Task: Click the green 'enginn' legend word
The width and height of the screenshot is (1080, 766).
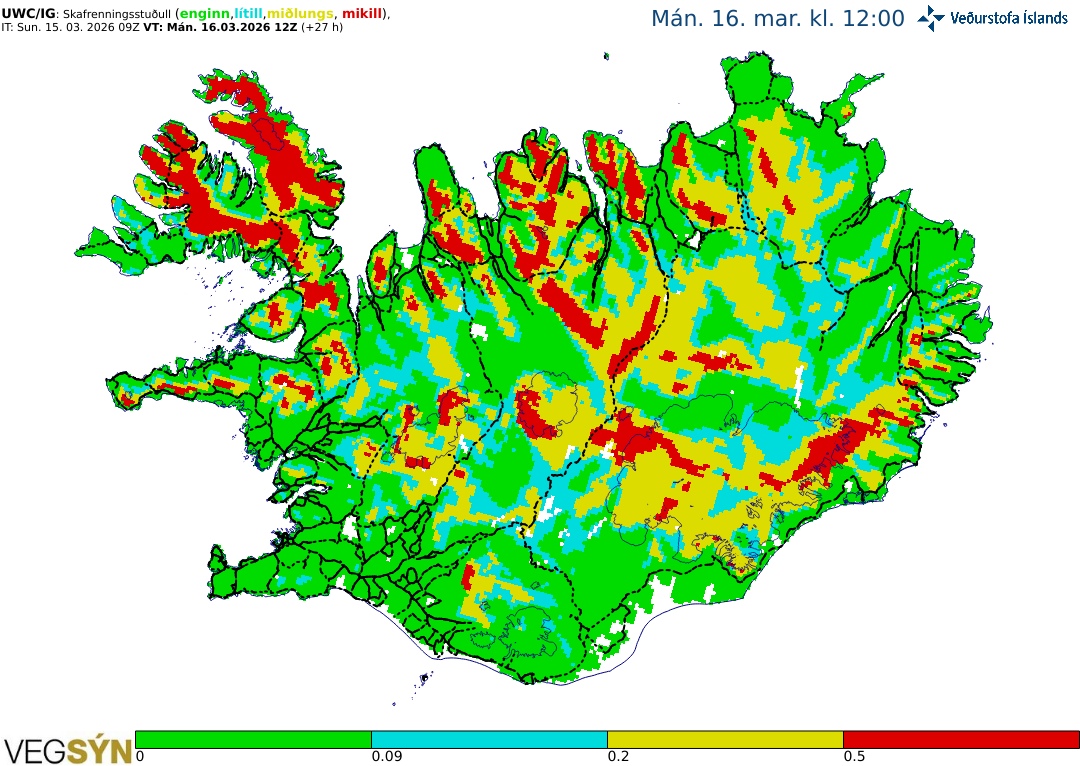Action: click(204, 14)
